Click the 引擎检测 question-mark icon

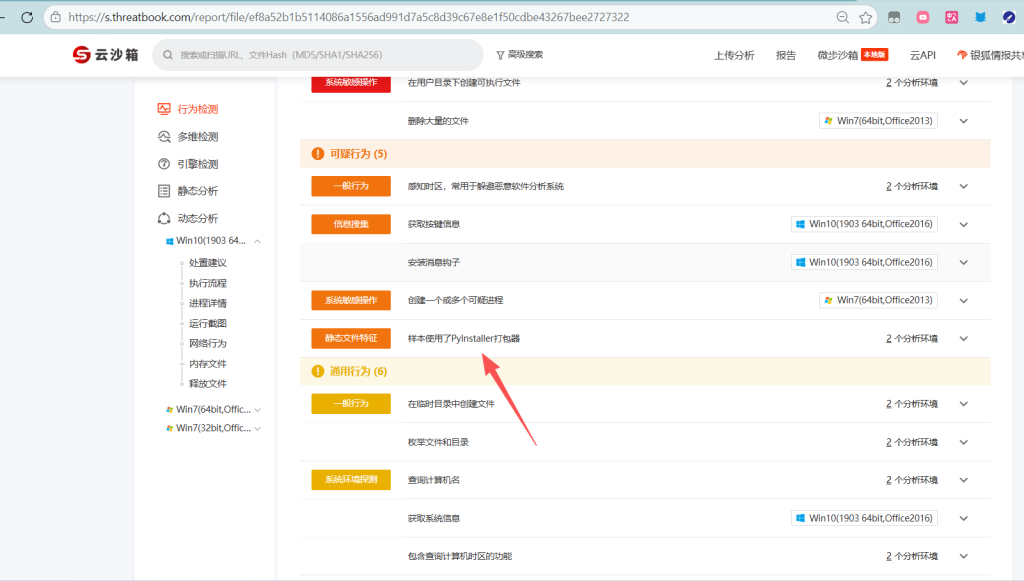pos(164,164)
